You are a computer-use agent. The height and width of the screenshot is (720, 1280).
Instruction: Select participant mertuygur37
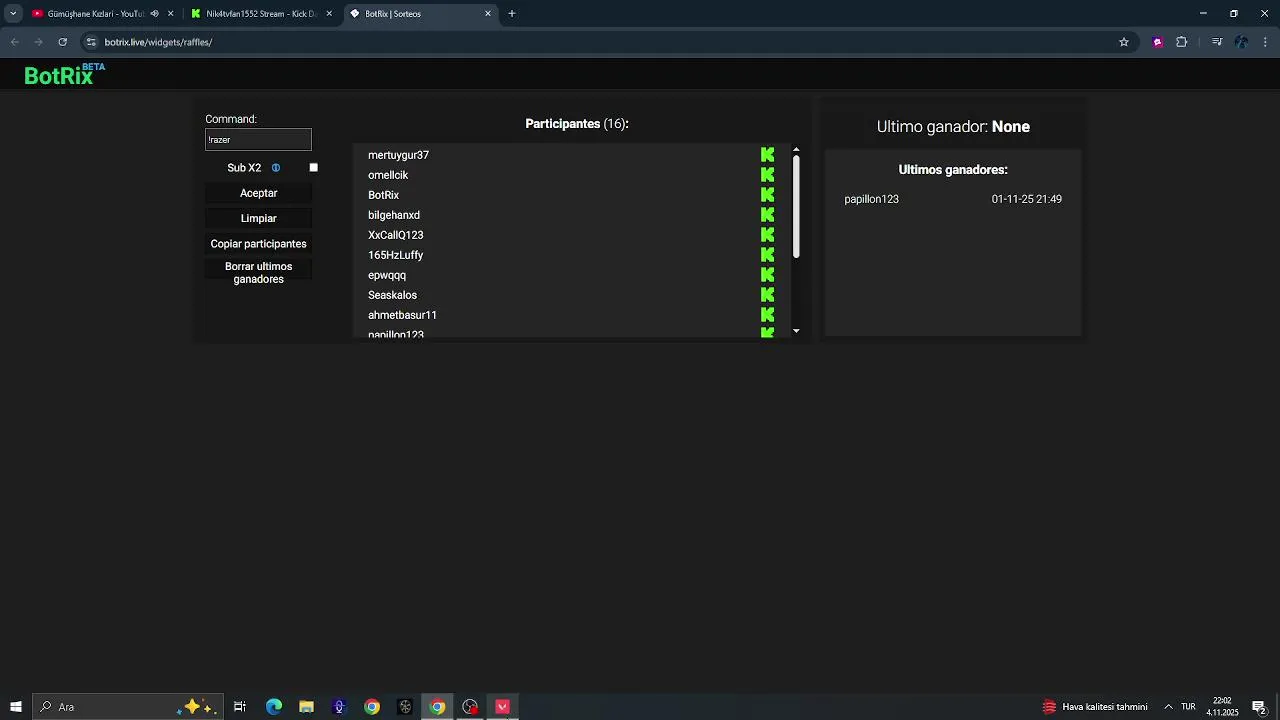[x=398, y=155]
